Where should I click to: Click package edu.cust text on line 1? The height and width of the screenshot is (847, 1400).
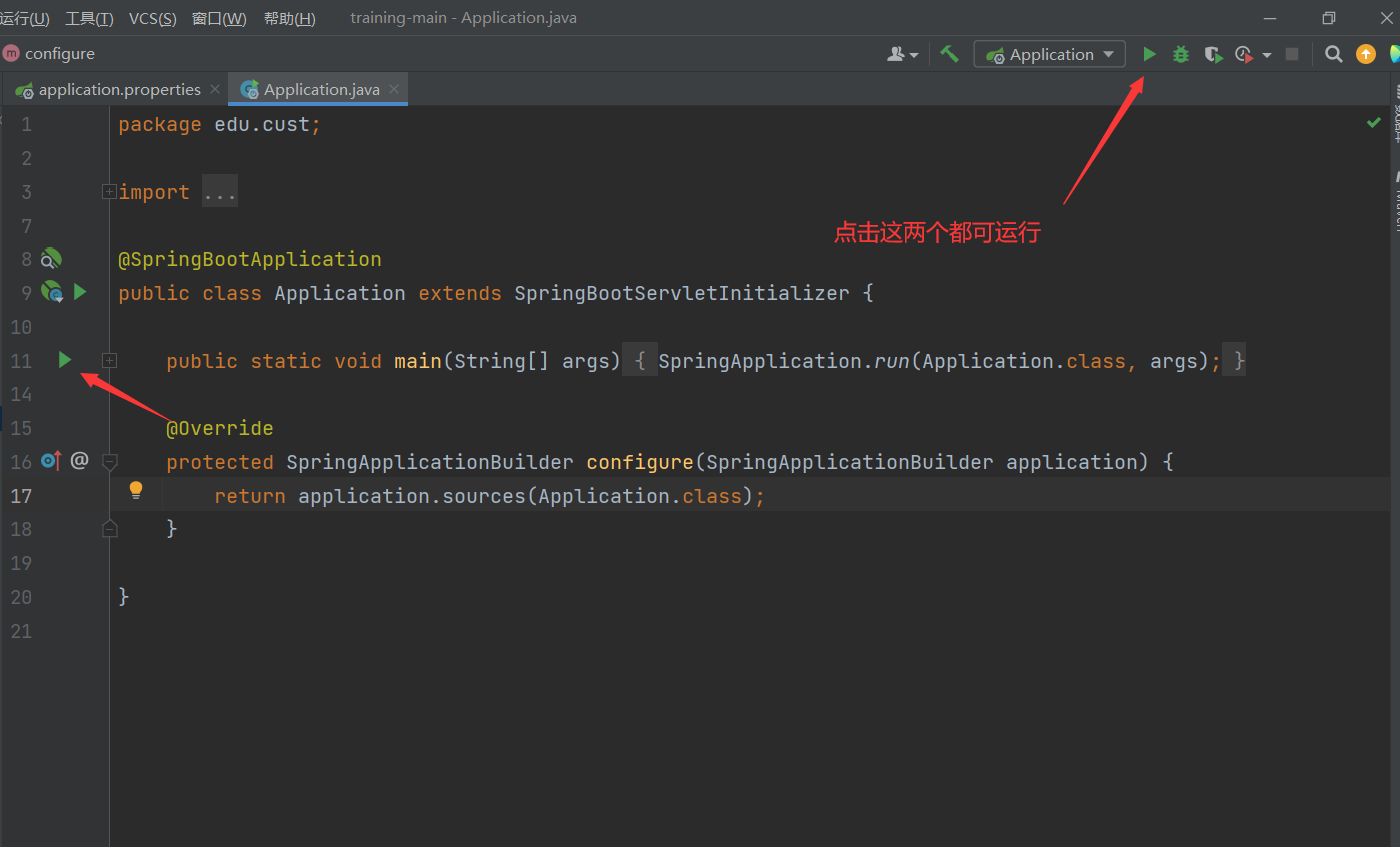(x=219, y=125)
